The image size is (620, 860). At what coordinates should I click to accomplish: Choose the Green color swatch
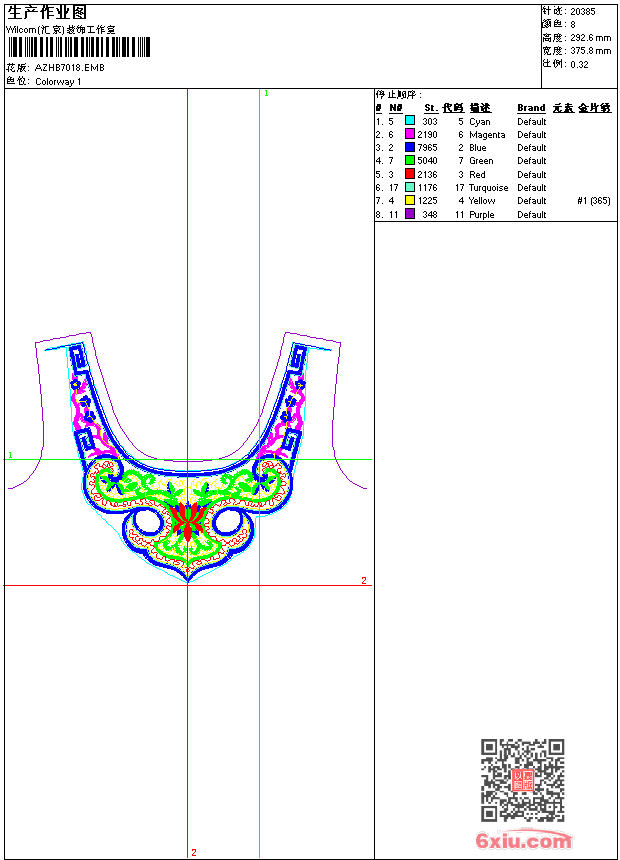pos(410,160)
